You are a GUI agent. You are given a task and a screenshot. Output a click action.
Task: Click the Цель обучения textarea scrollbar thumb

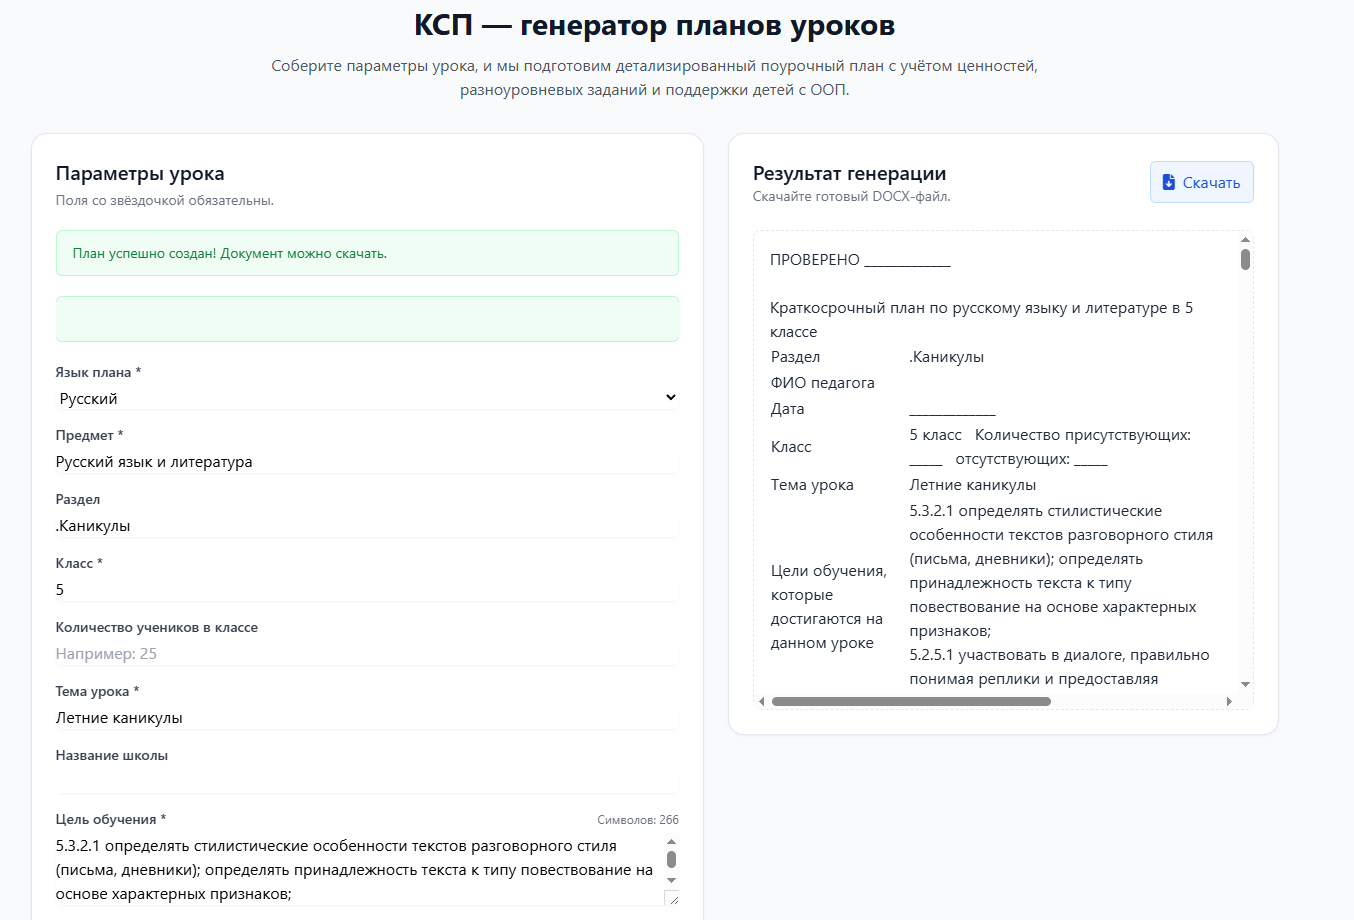coord(671,859)
